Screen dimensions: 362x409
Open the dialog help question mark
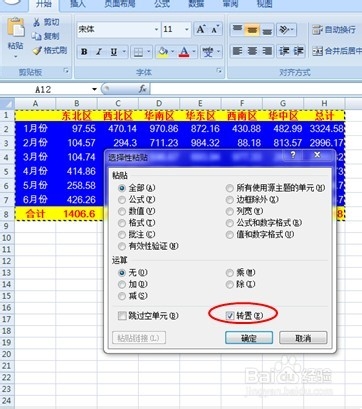click(293, 155)
